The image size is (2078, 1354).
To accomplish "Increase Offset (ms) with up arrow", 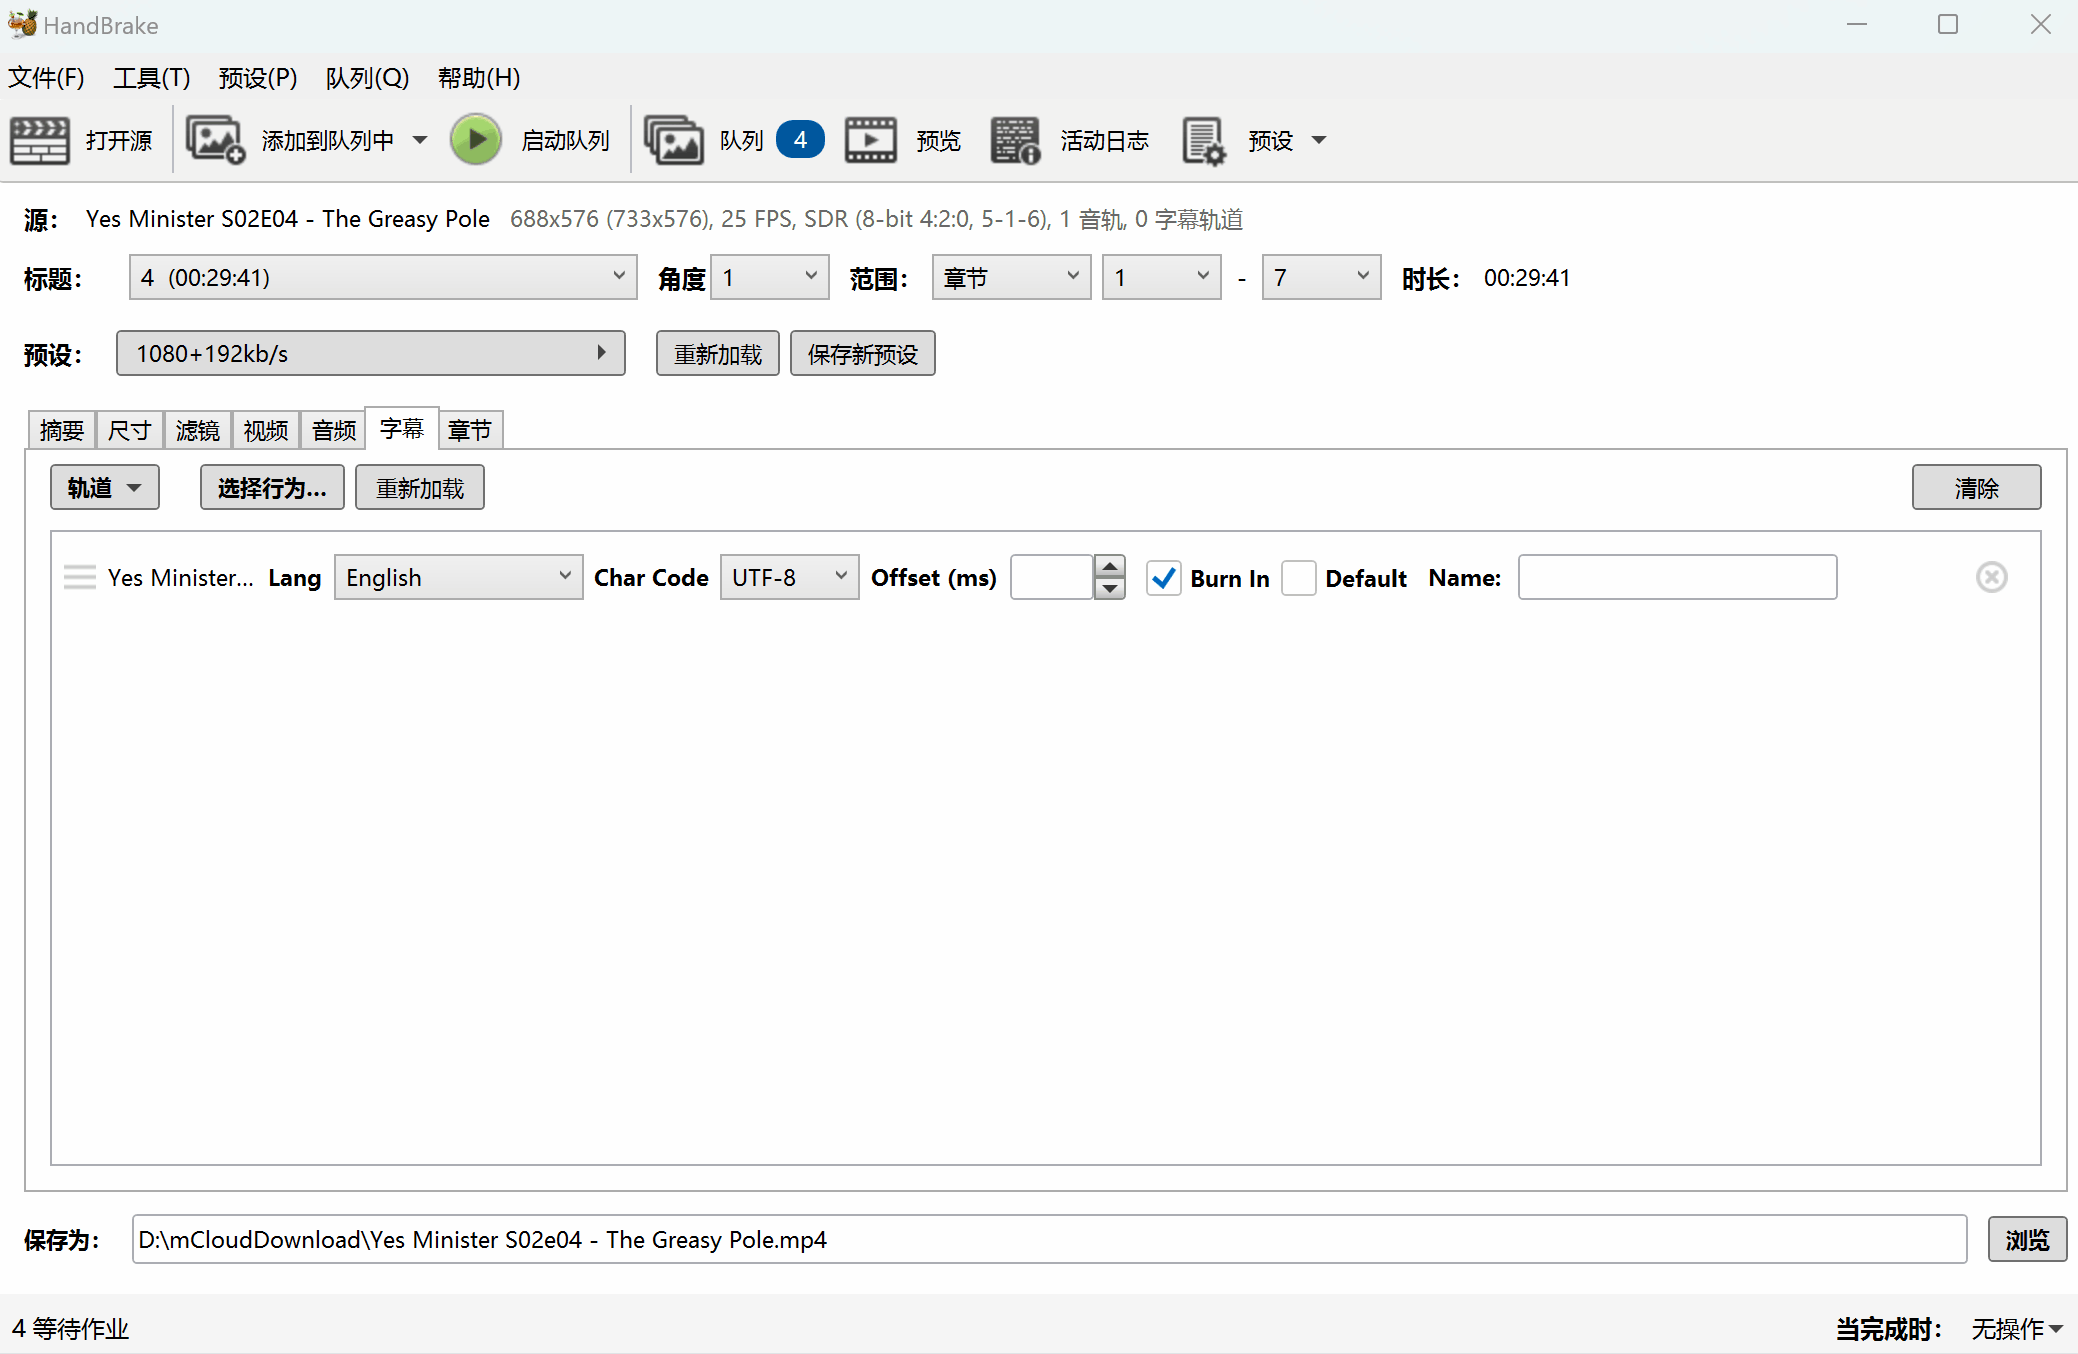I will 1109,566.
